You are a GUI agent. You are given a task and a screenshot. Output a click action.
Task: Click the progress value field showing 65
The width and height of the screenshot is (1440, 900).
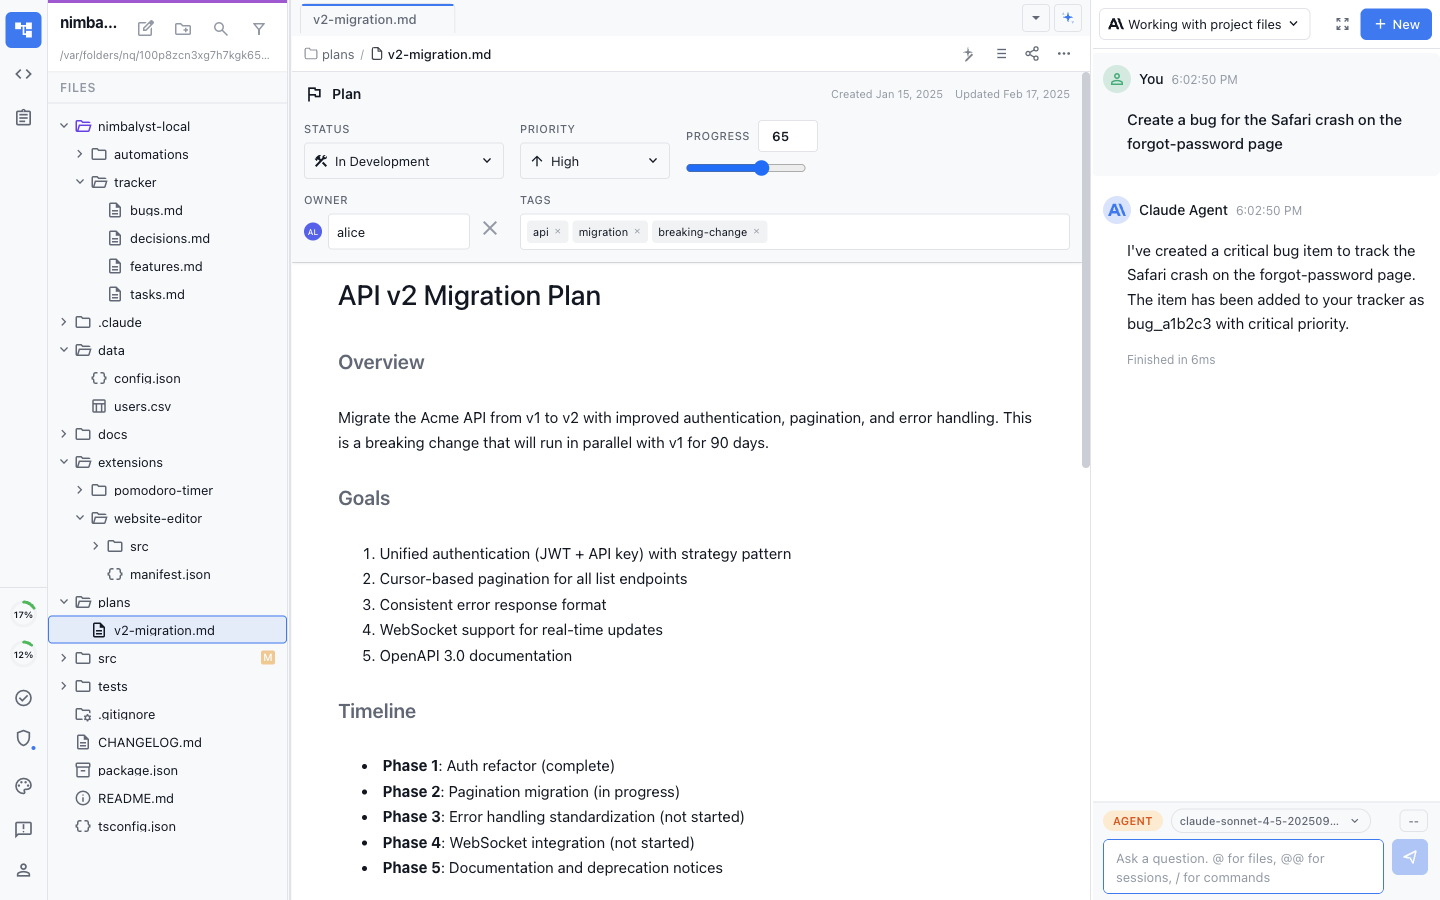click(788, 136)
